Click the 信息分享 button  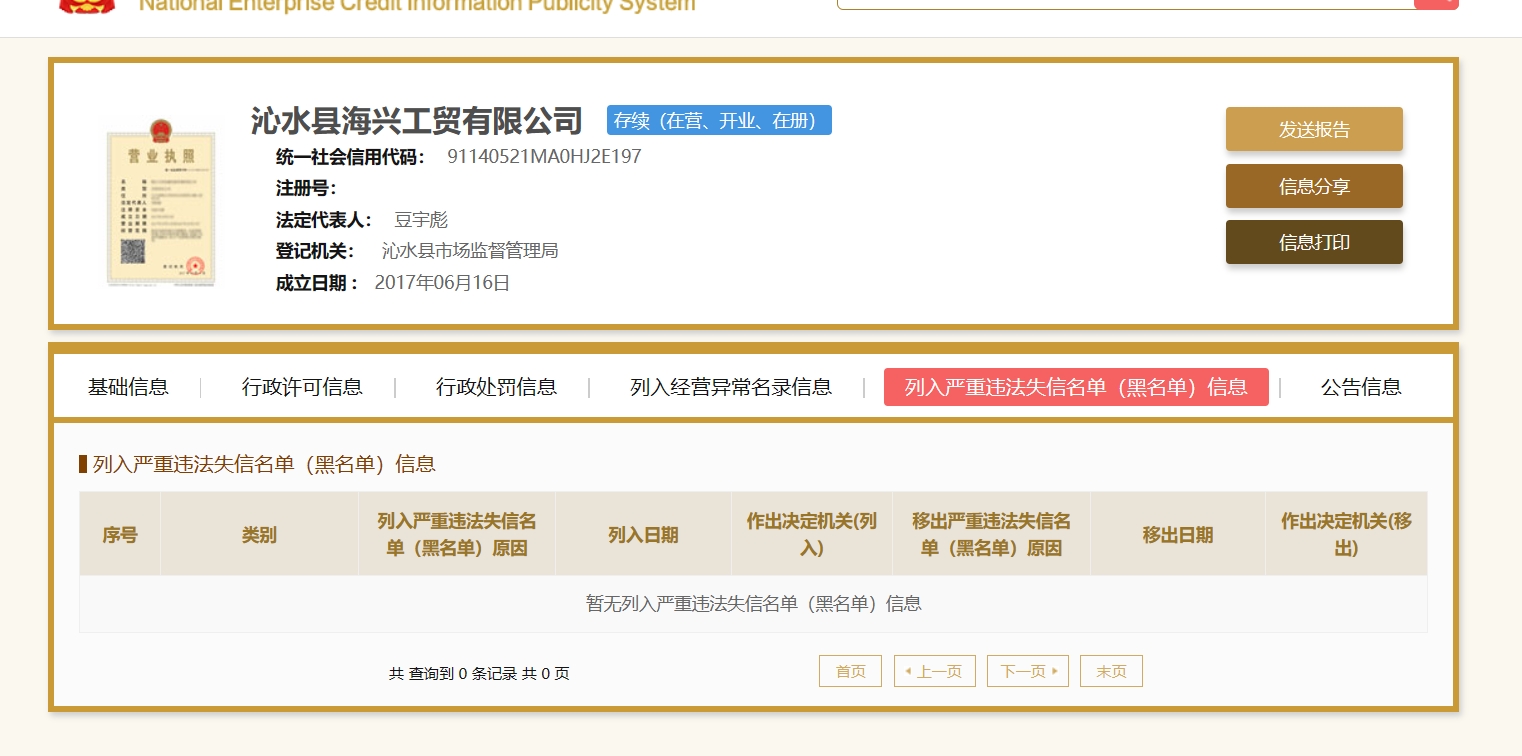click(1314, 186)
